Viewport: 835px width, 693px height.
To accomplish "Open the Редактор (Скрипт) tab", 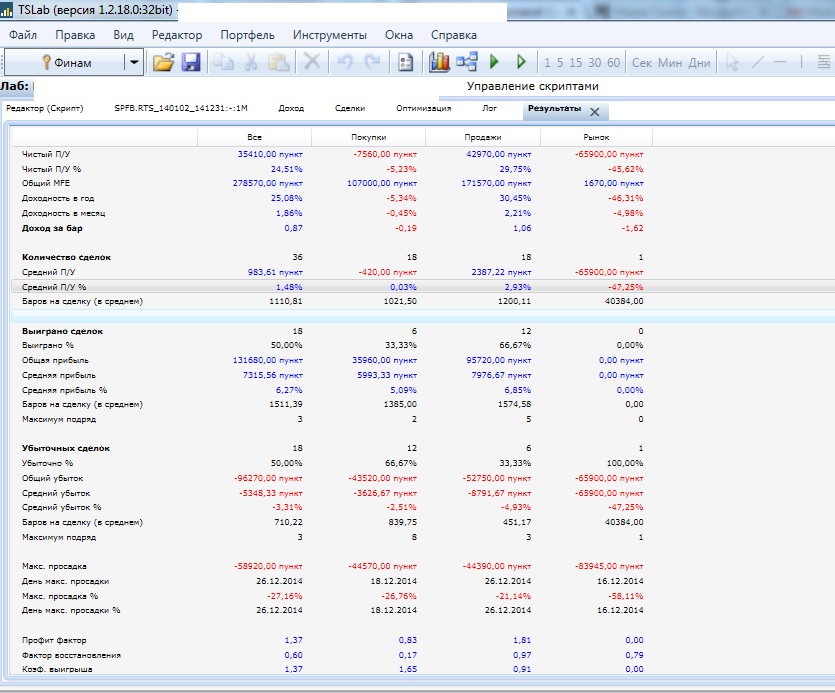I will click(45, 108).
